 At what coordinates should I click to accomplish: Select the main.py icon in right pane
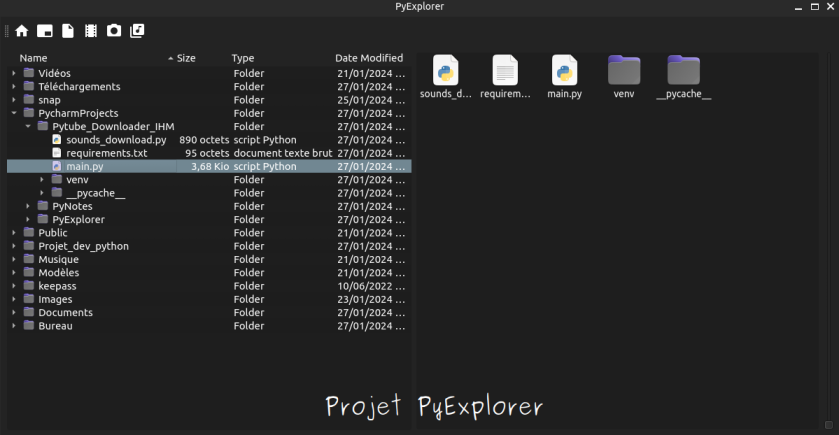click(564, 71)
